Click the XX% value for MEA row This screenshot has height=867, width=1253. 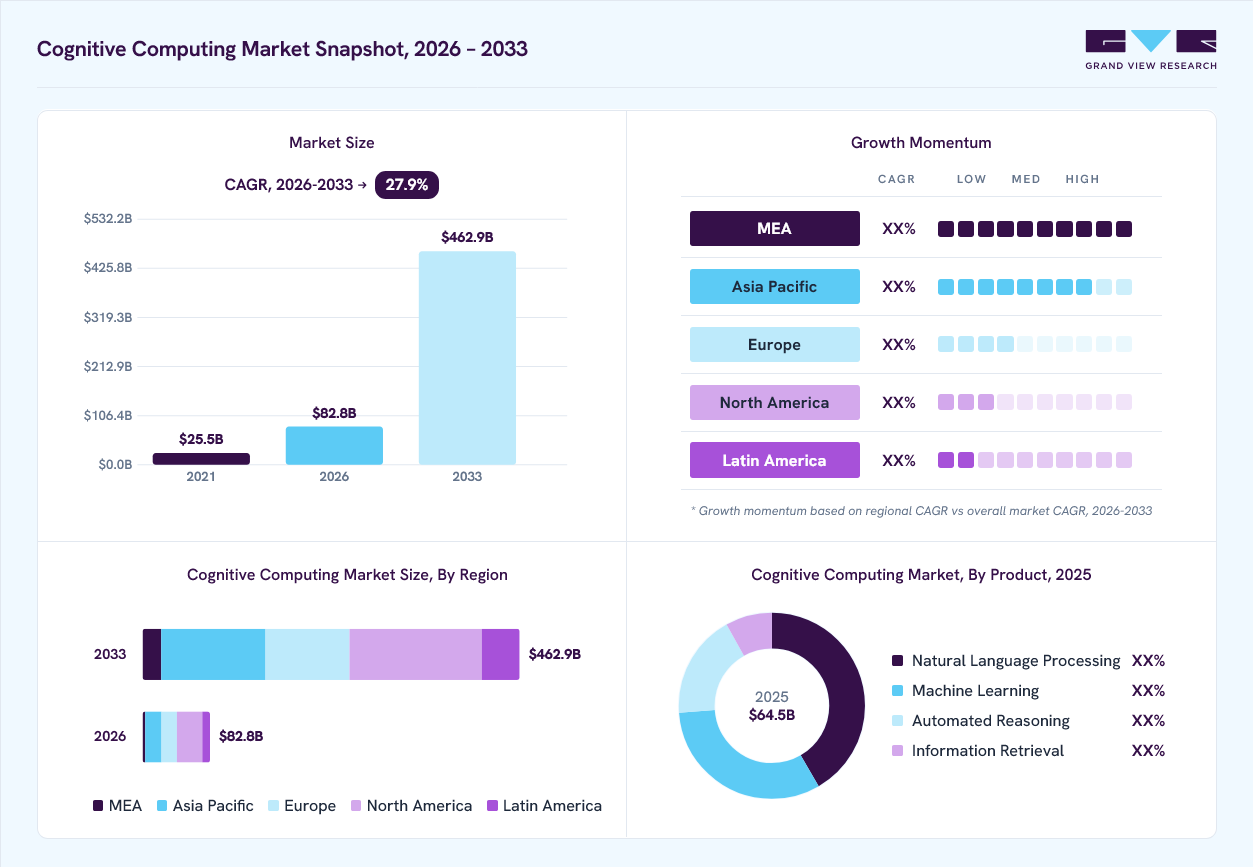(x=899, y=229)
